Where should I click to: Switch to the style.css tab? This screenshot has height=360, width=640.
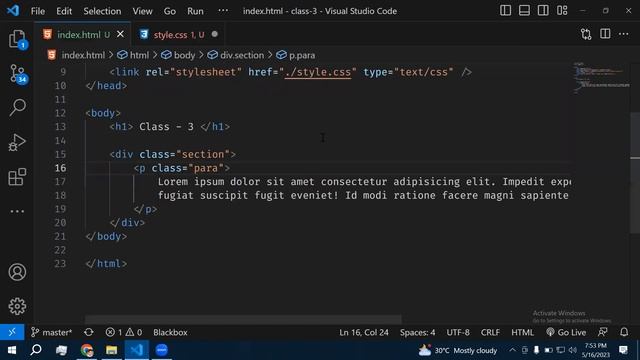pos(179,35)
